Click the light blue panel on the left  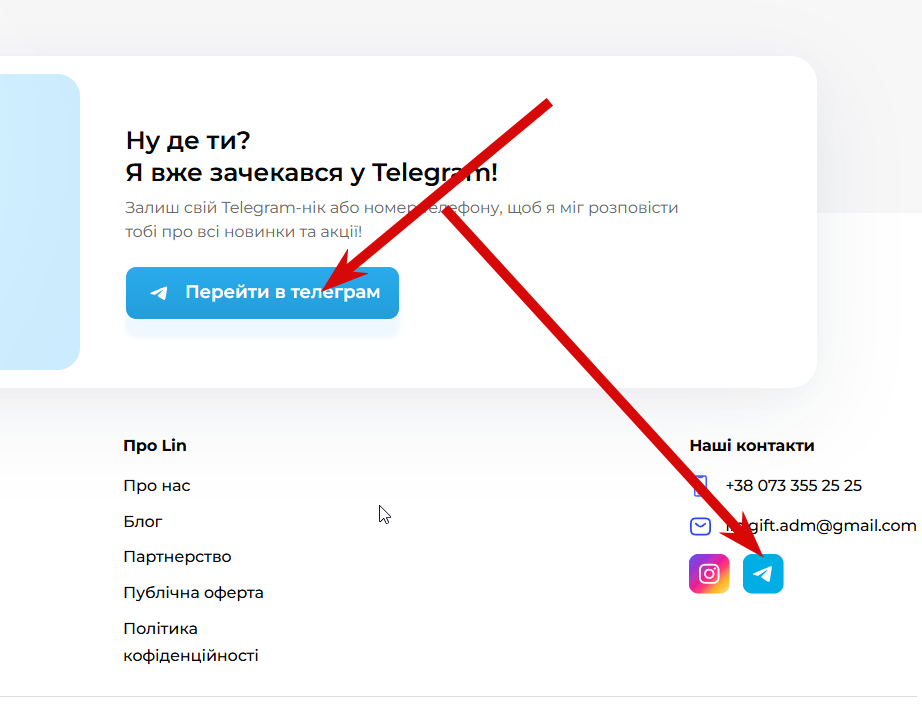tap(39, 222)
